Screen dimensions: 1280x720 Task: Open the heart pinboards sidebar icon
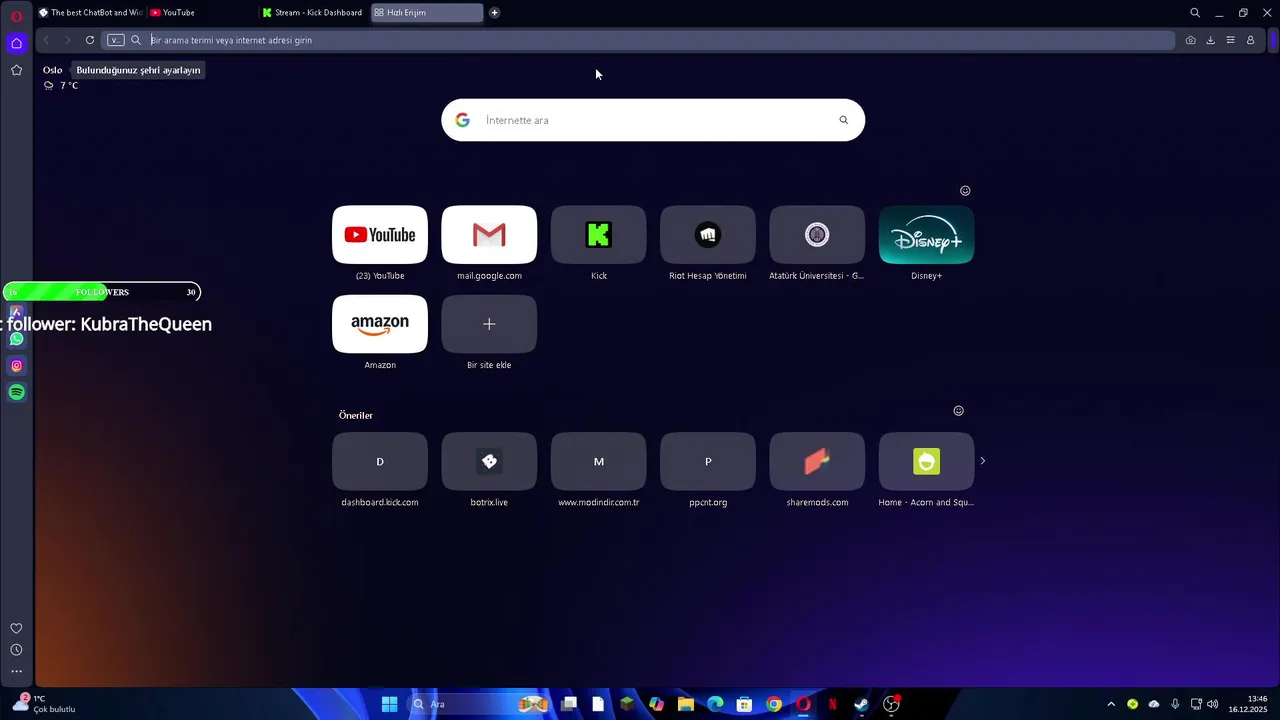pyautogui.click(x=16, y=628)
